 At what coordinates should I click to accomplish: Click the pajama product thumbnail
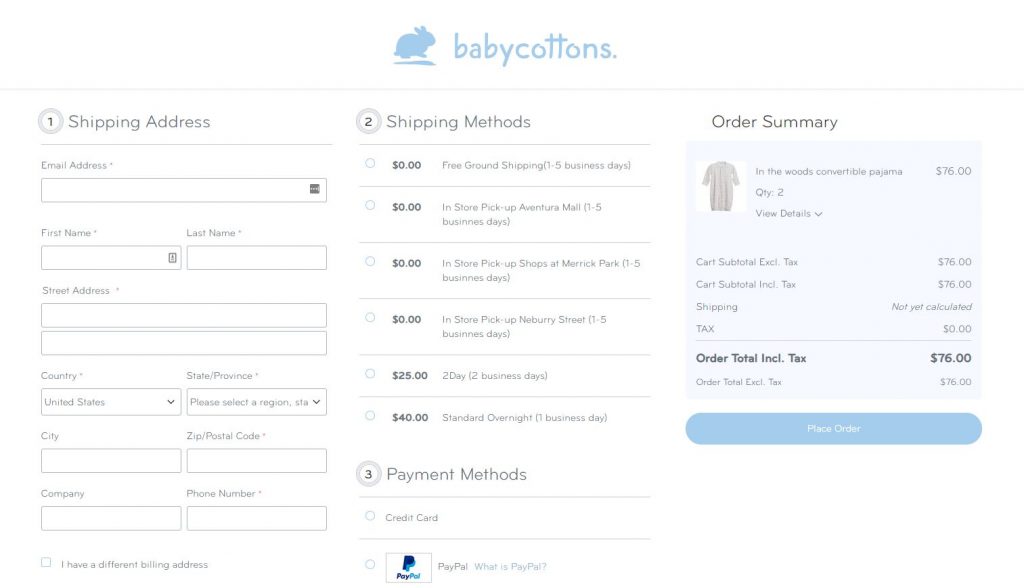pos(720,186)
